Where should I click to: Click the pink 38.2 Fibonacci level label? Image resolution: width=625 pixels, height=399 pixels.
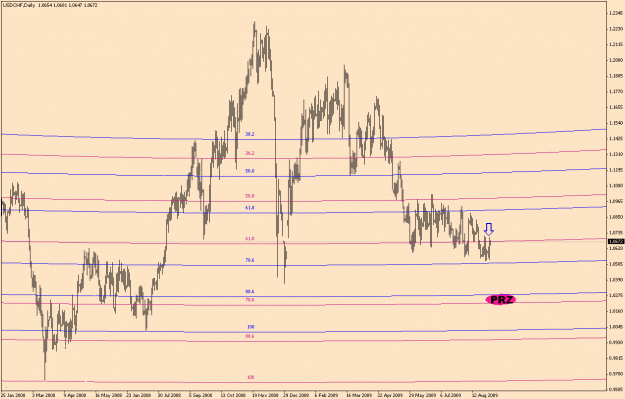tap(250, 153)
